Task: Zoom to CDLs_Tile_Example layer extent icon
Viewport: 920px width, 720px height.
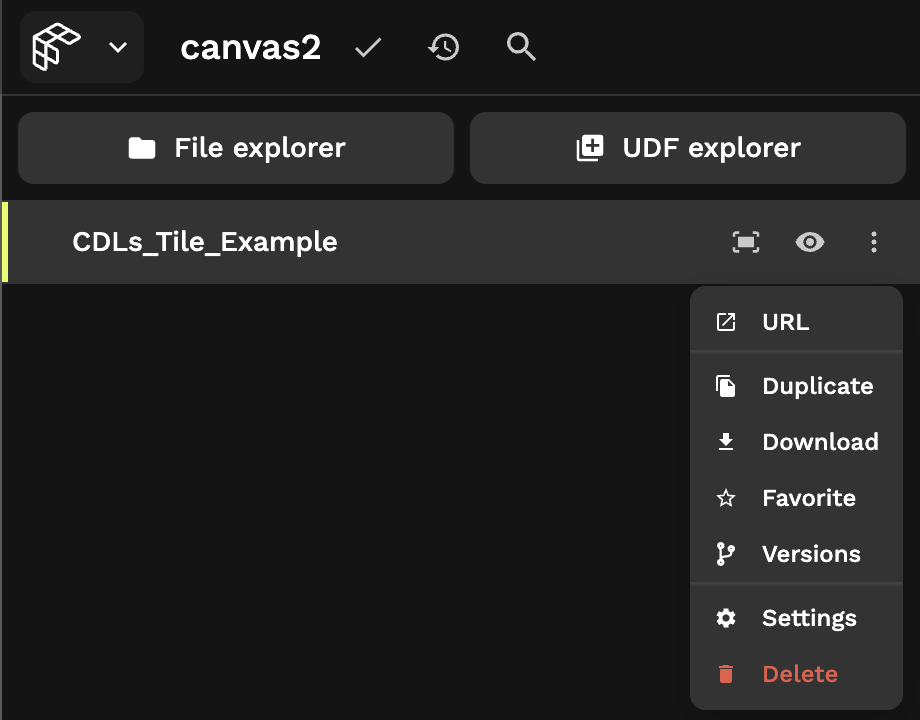Action: click(746, 242)
